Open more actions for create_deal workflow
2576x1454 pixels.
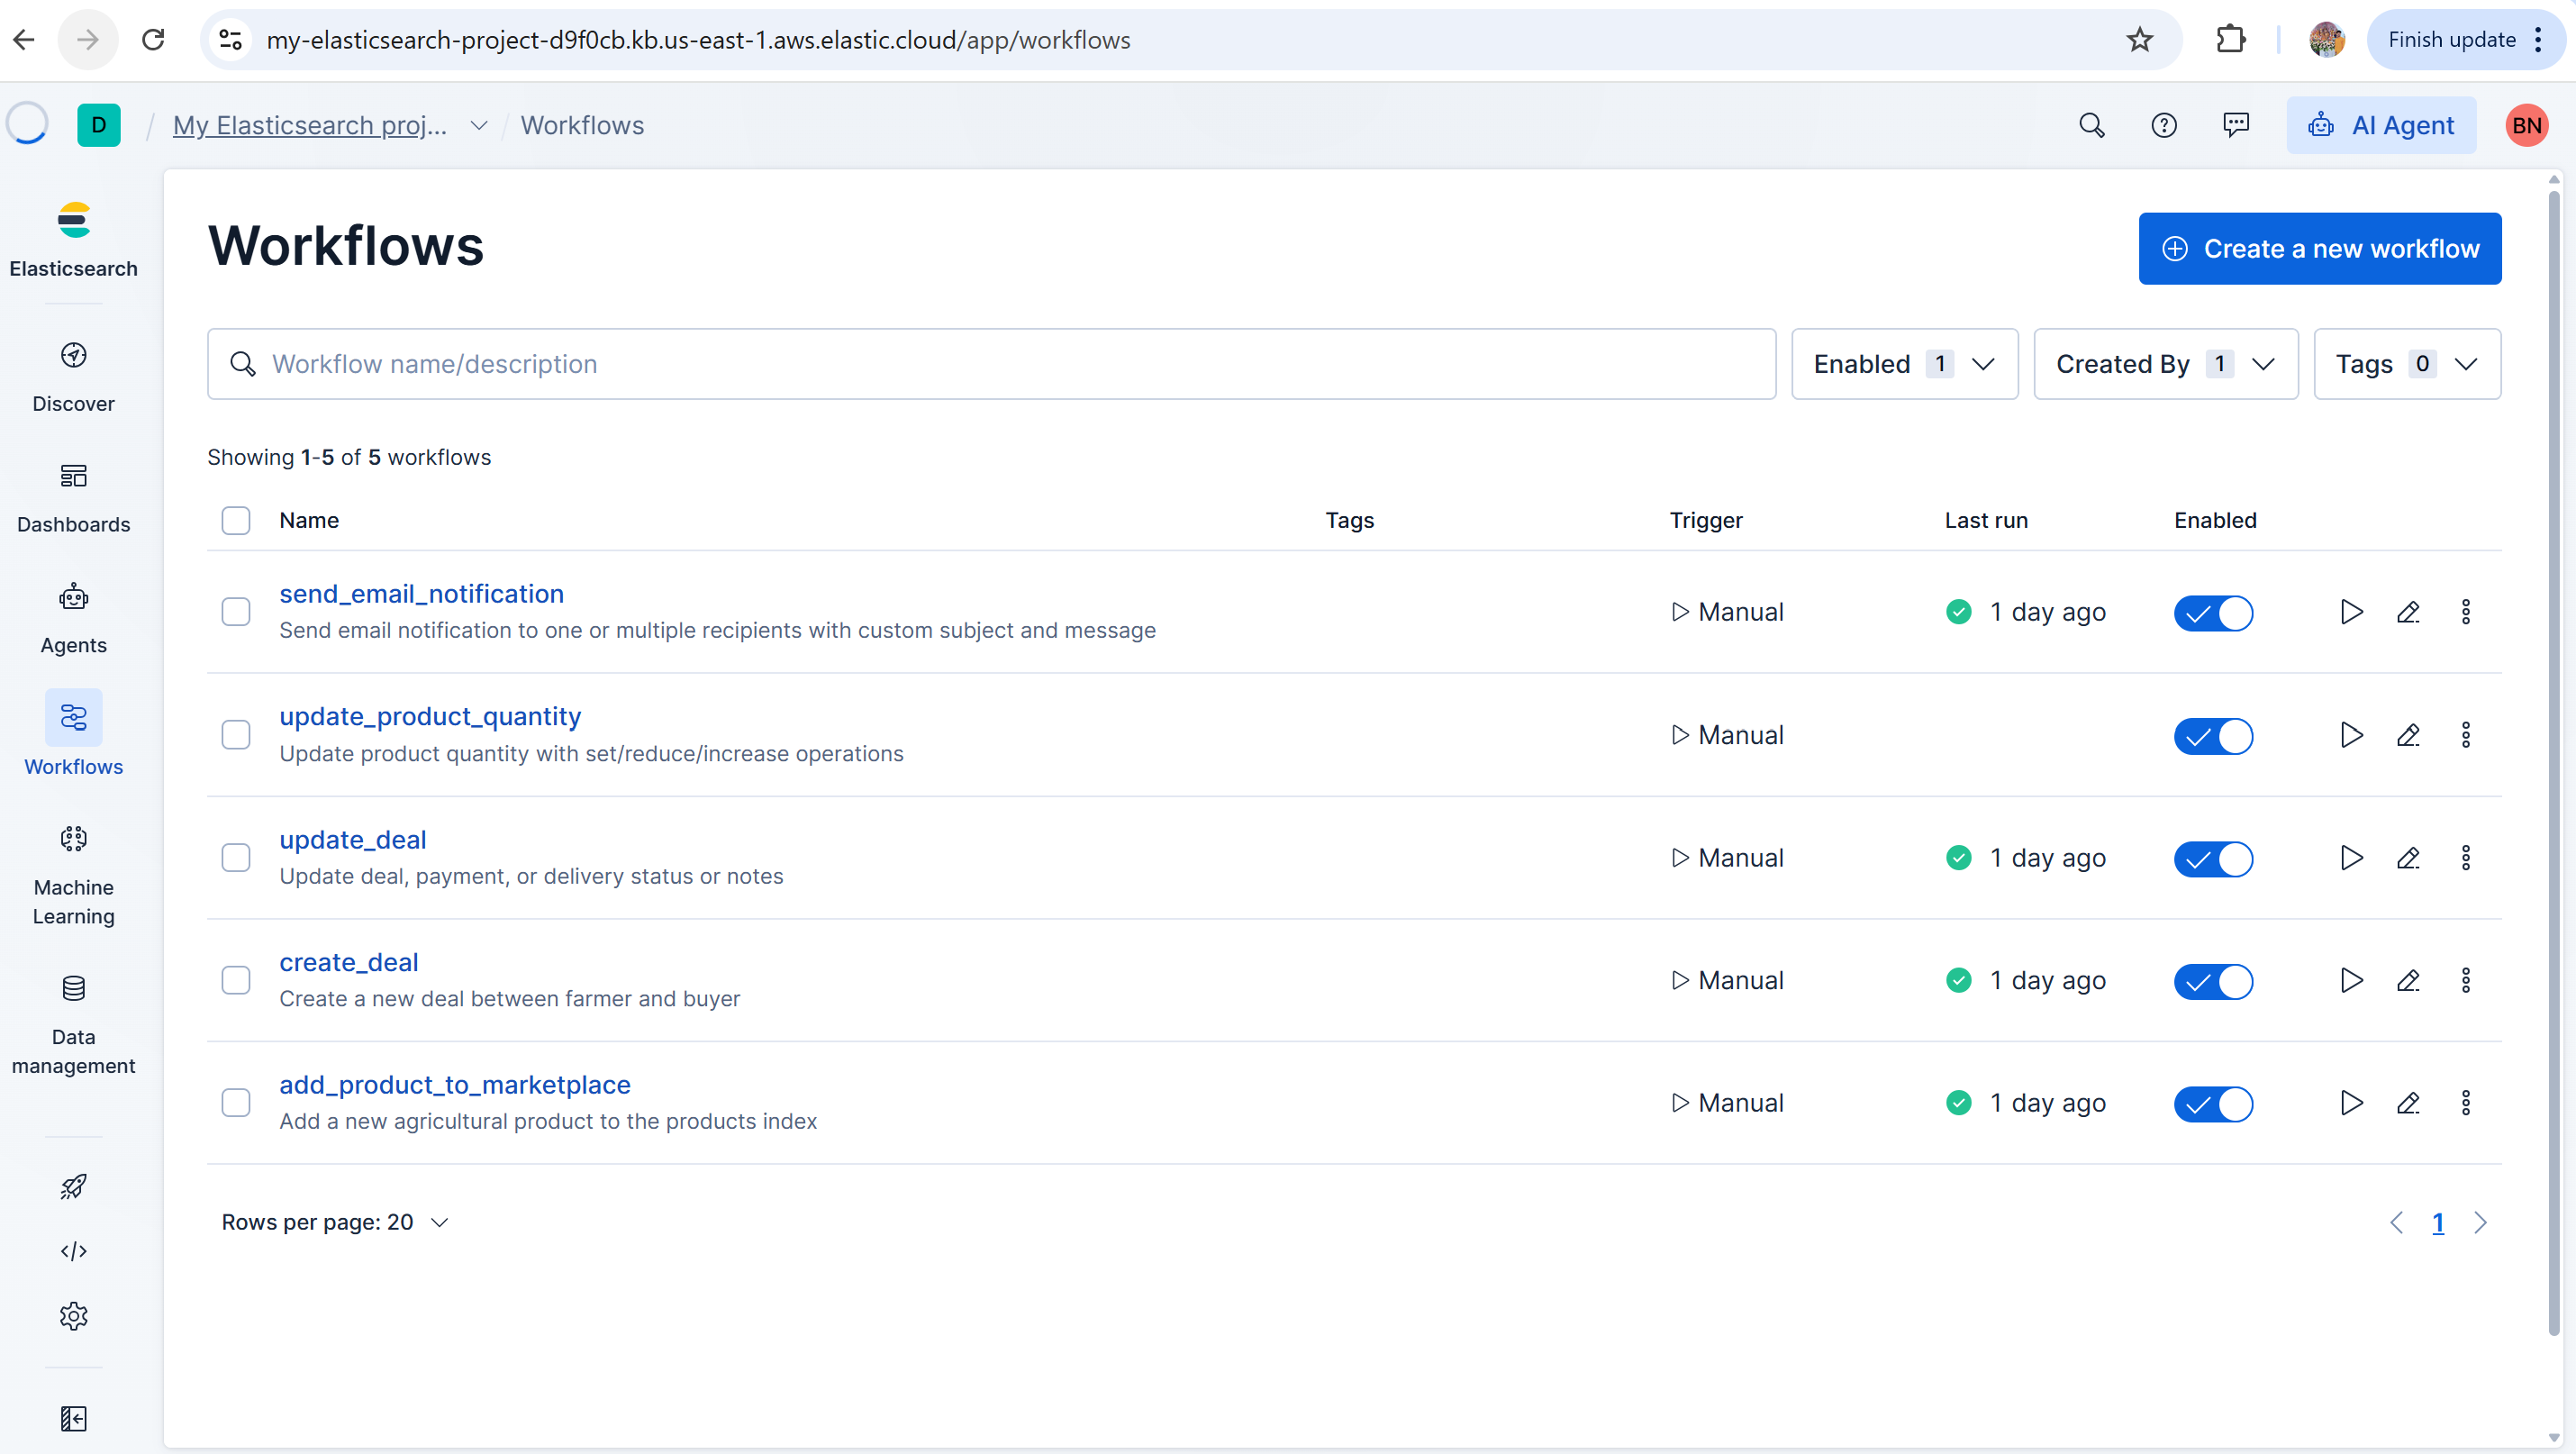[2465, 980]
